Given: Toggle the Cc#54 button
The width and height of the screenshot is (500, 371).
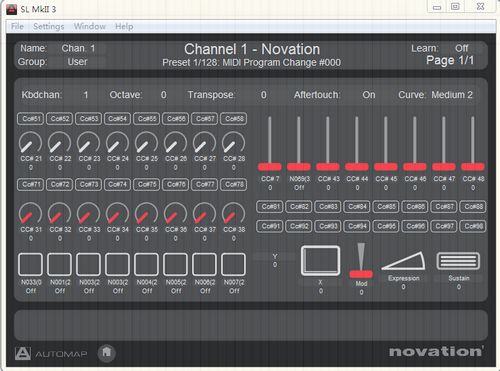Looking at the screenshot, I should pyautogui.click(x=118, y=119).
